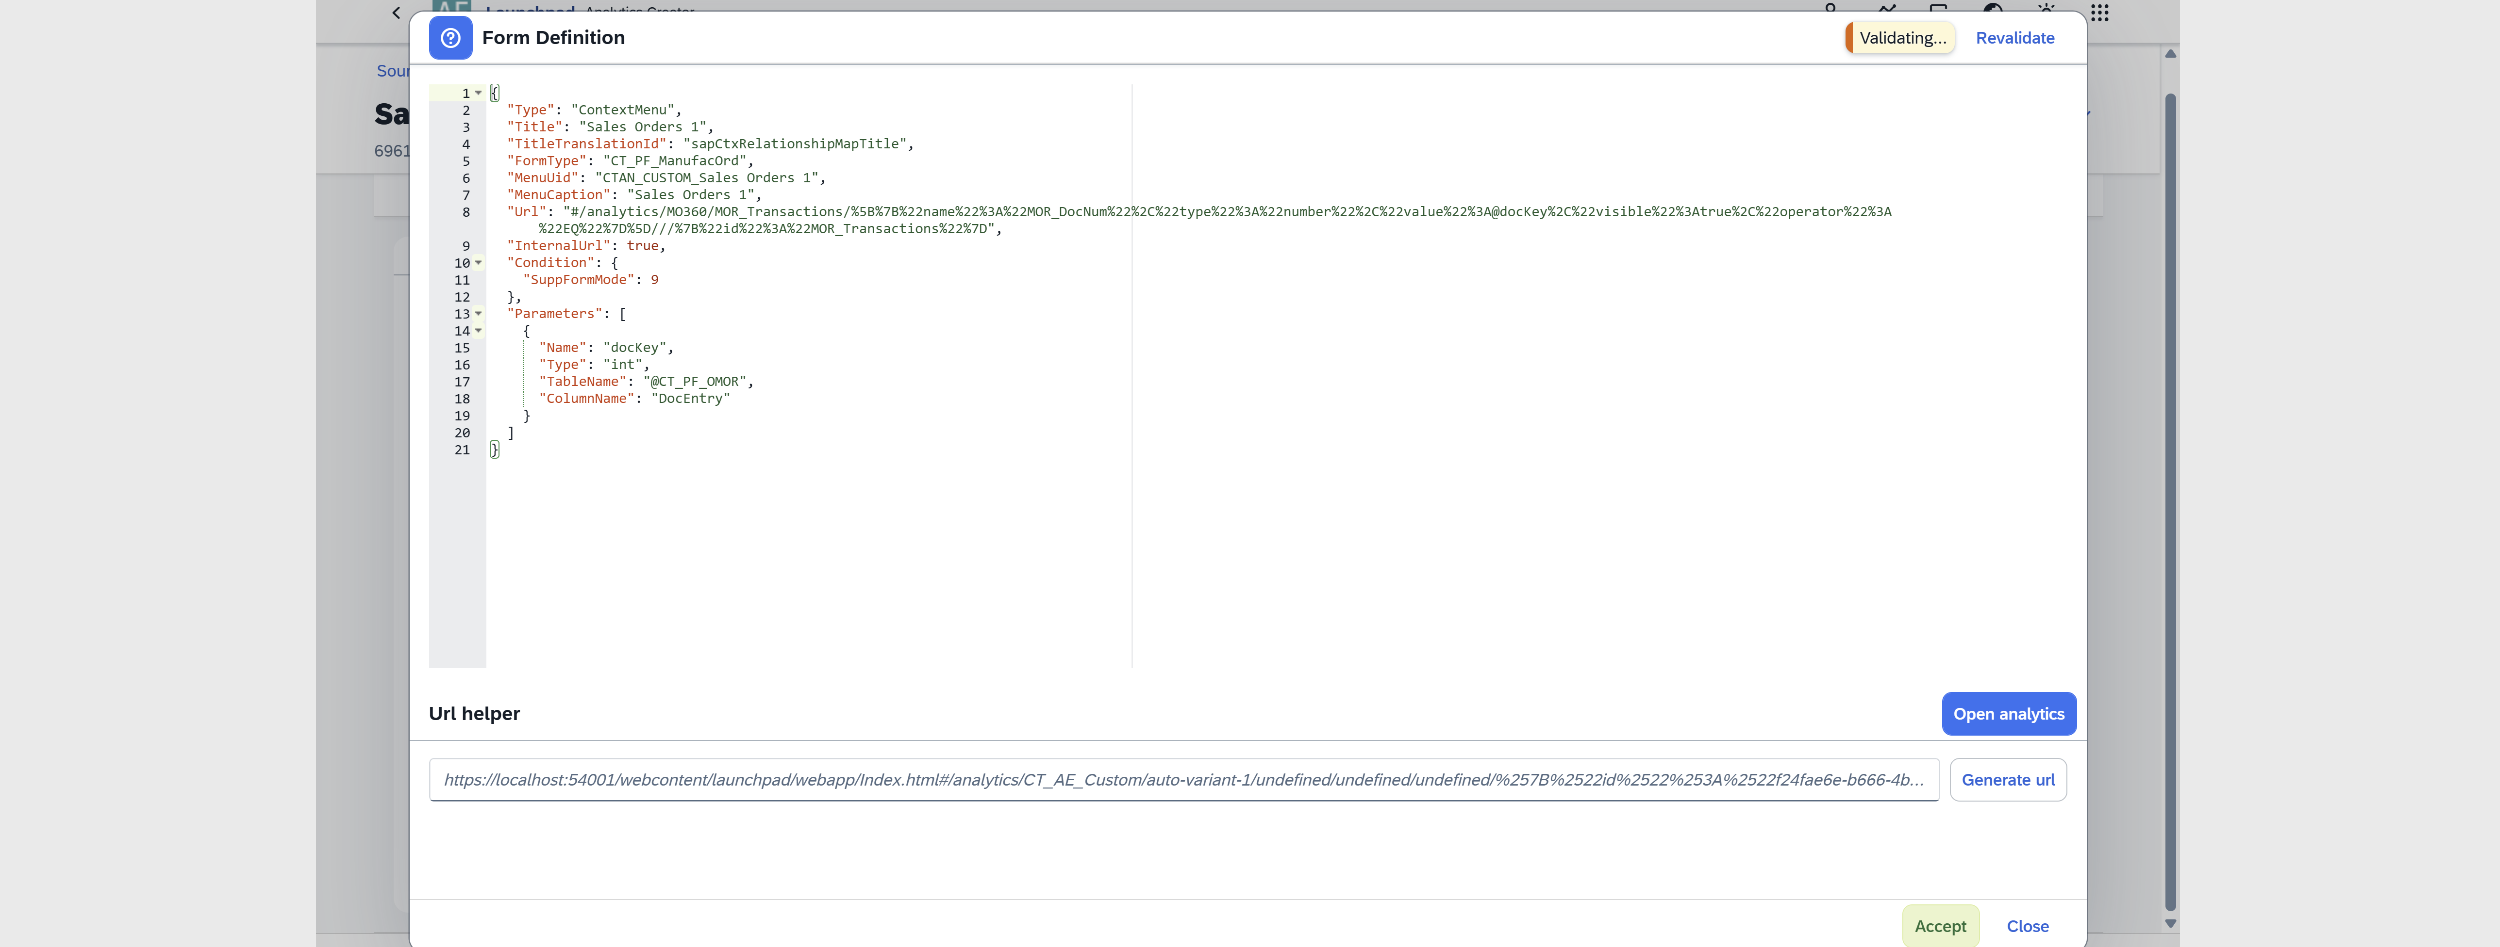
Task: Close the Form Definition dialog
Action: pyautogui.click(x=2028, y=925)
